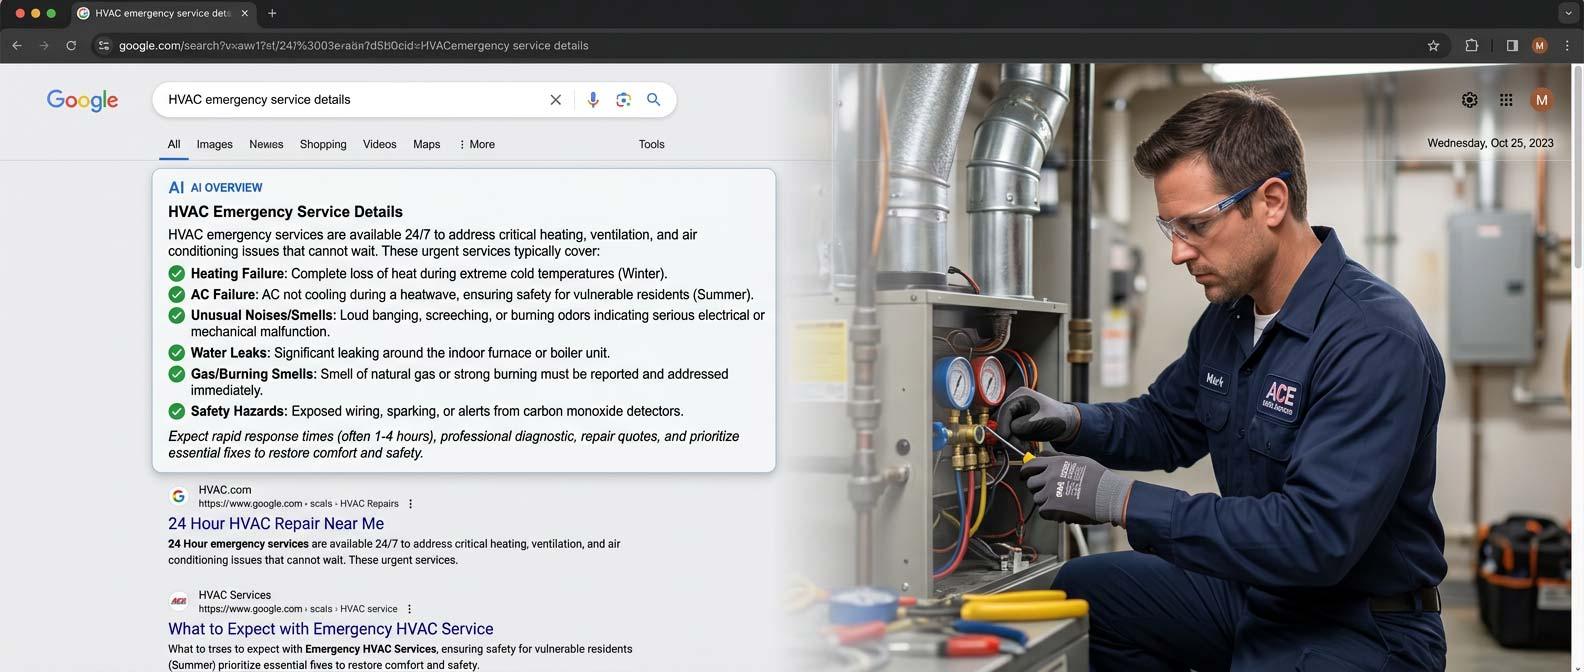Viewport: 1584px width, 672px height.
Task: Open Google apps grid launcher
Action: point(1505,100)
